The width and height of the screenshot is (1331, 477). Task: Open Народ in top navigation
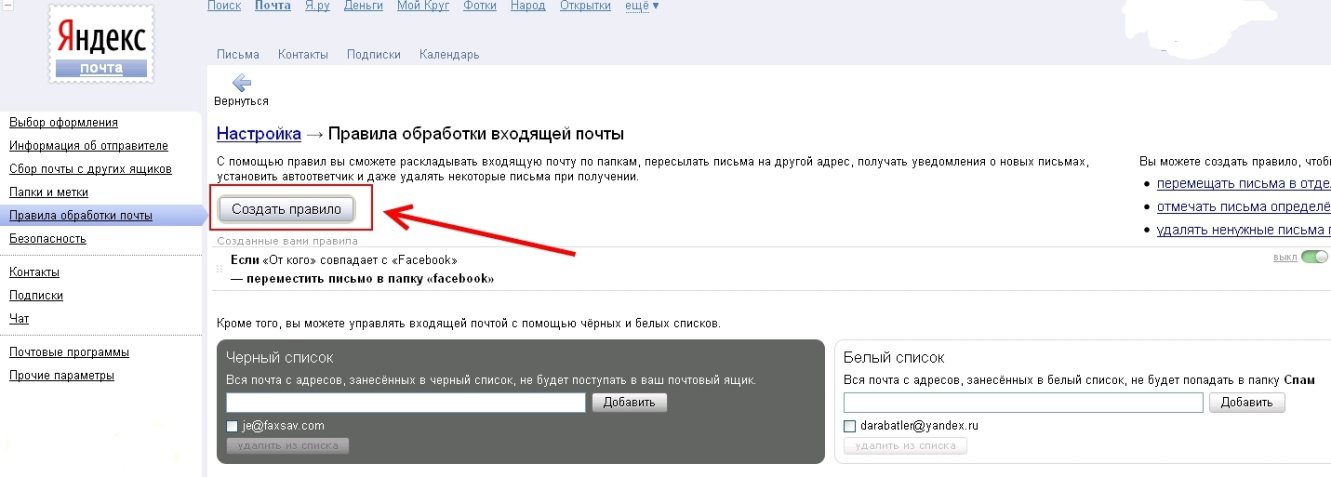530,7
